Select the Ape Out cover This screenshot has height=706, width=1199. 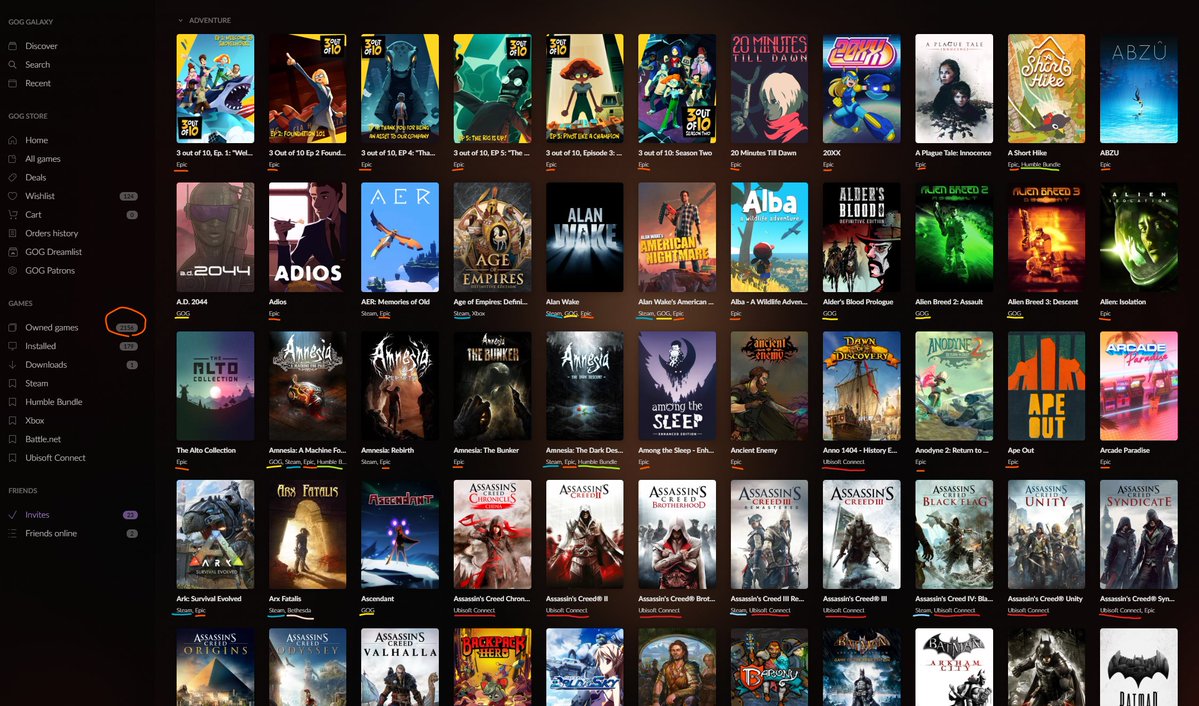point(1046,386)
